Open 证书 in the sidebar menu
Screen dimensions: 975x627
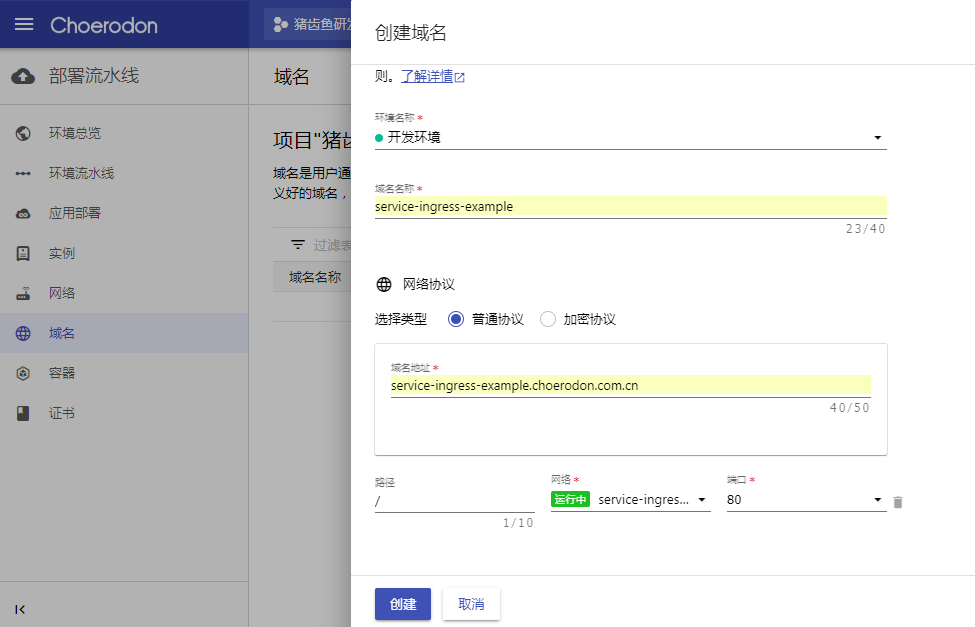62,413
